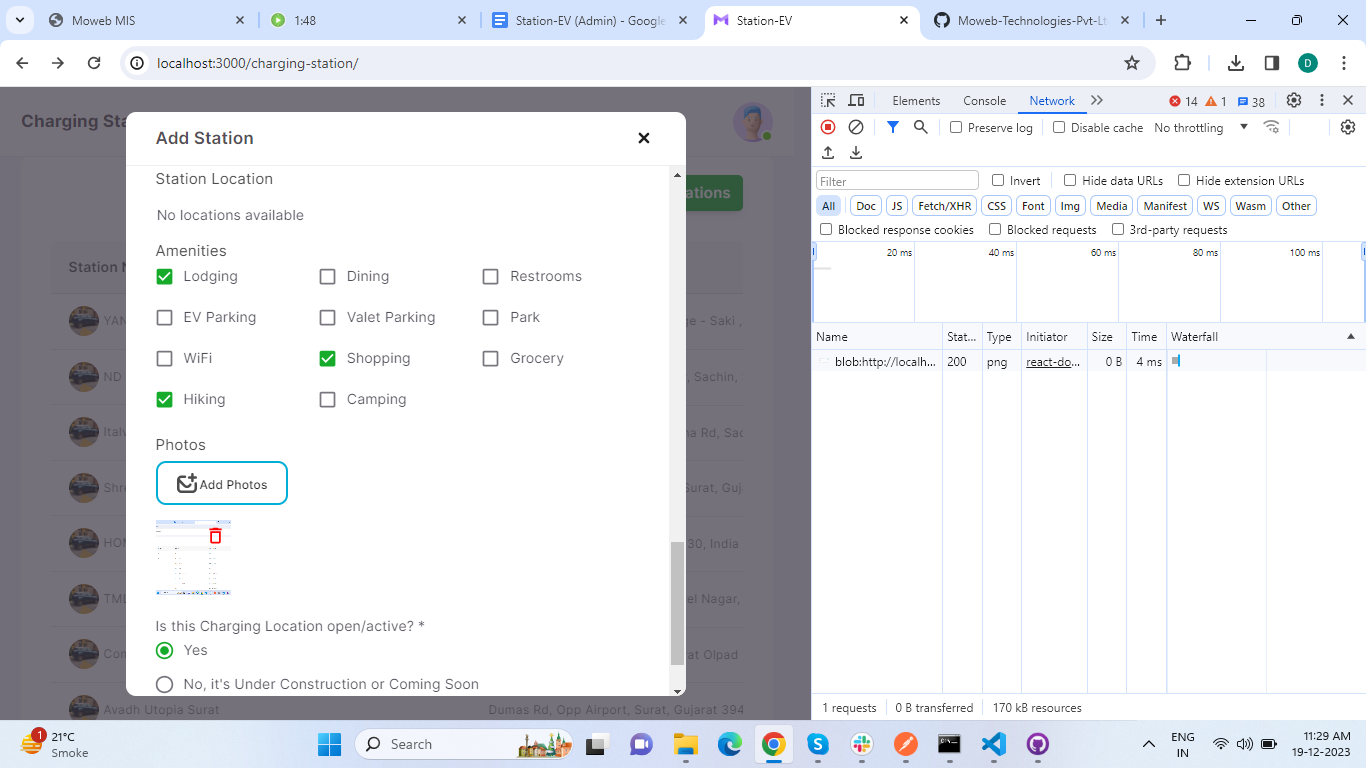Image resolution: width=1366 pixels, height=768 pixels.
Task: Click the network filter funnel icon
Action: pos(893,127)
